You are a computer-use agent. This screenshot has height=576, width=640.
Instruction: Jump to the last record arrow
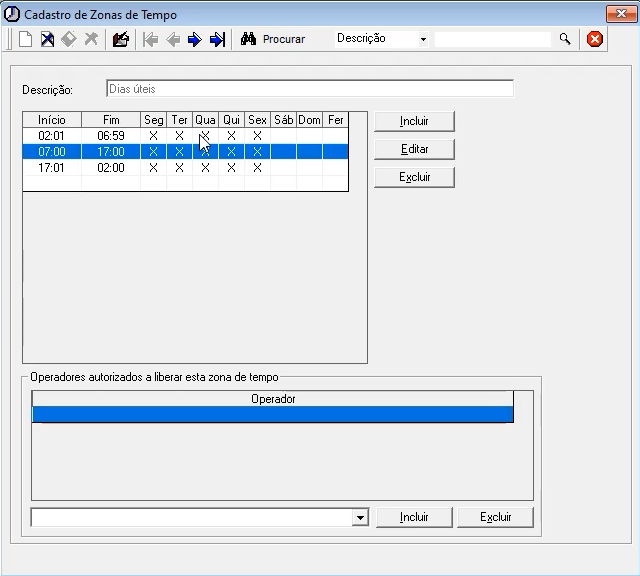[x=217, y=40]
